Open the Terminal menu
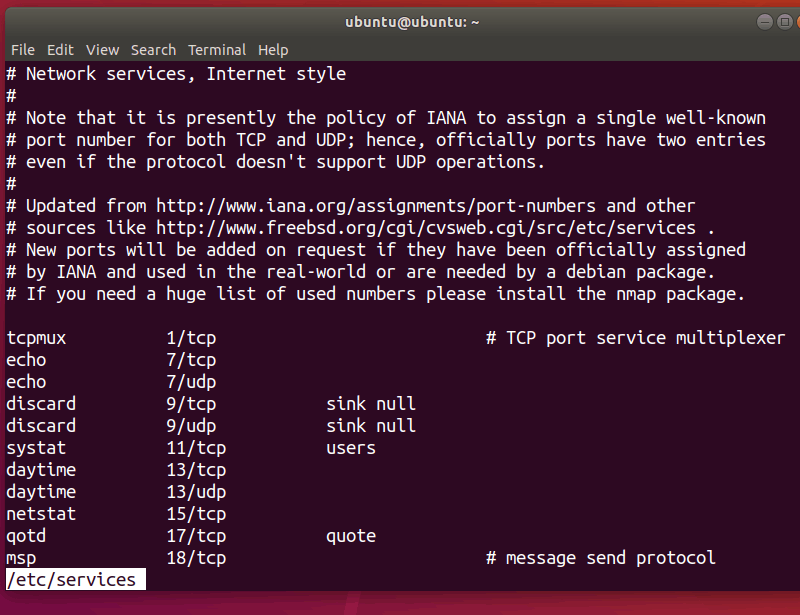The height and width of the screenshot is (615, 800). 217,50
